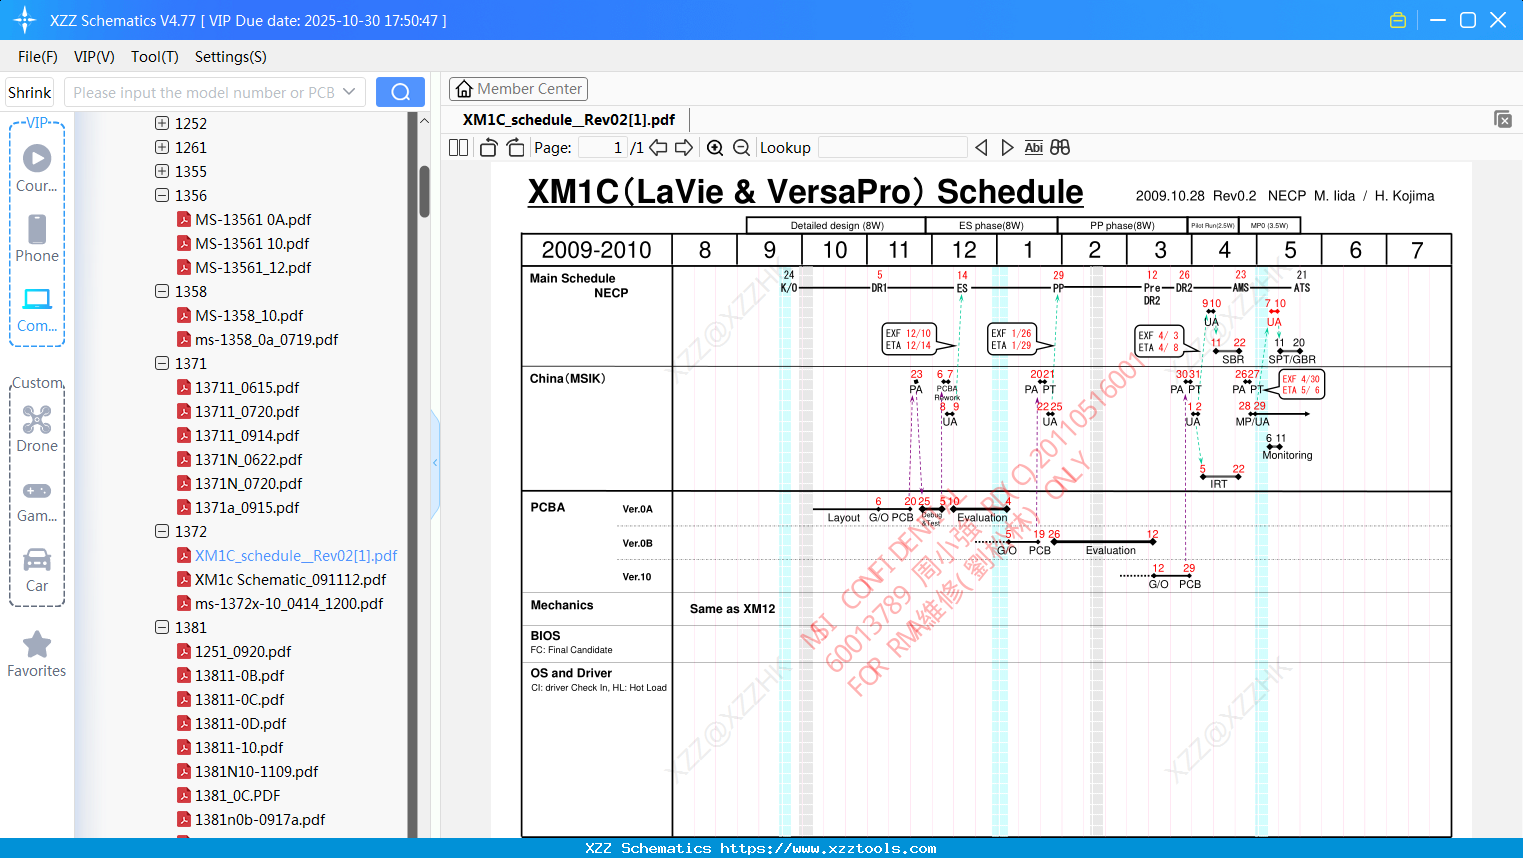This screenshot has width=1523, height=858.
Task: Expand the 1252 folder
Action: [x=162, y=123]
